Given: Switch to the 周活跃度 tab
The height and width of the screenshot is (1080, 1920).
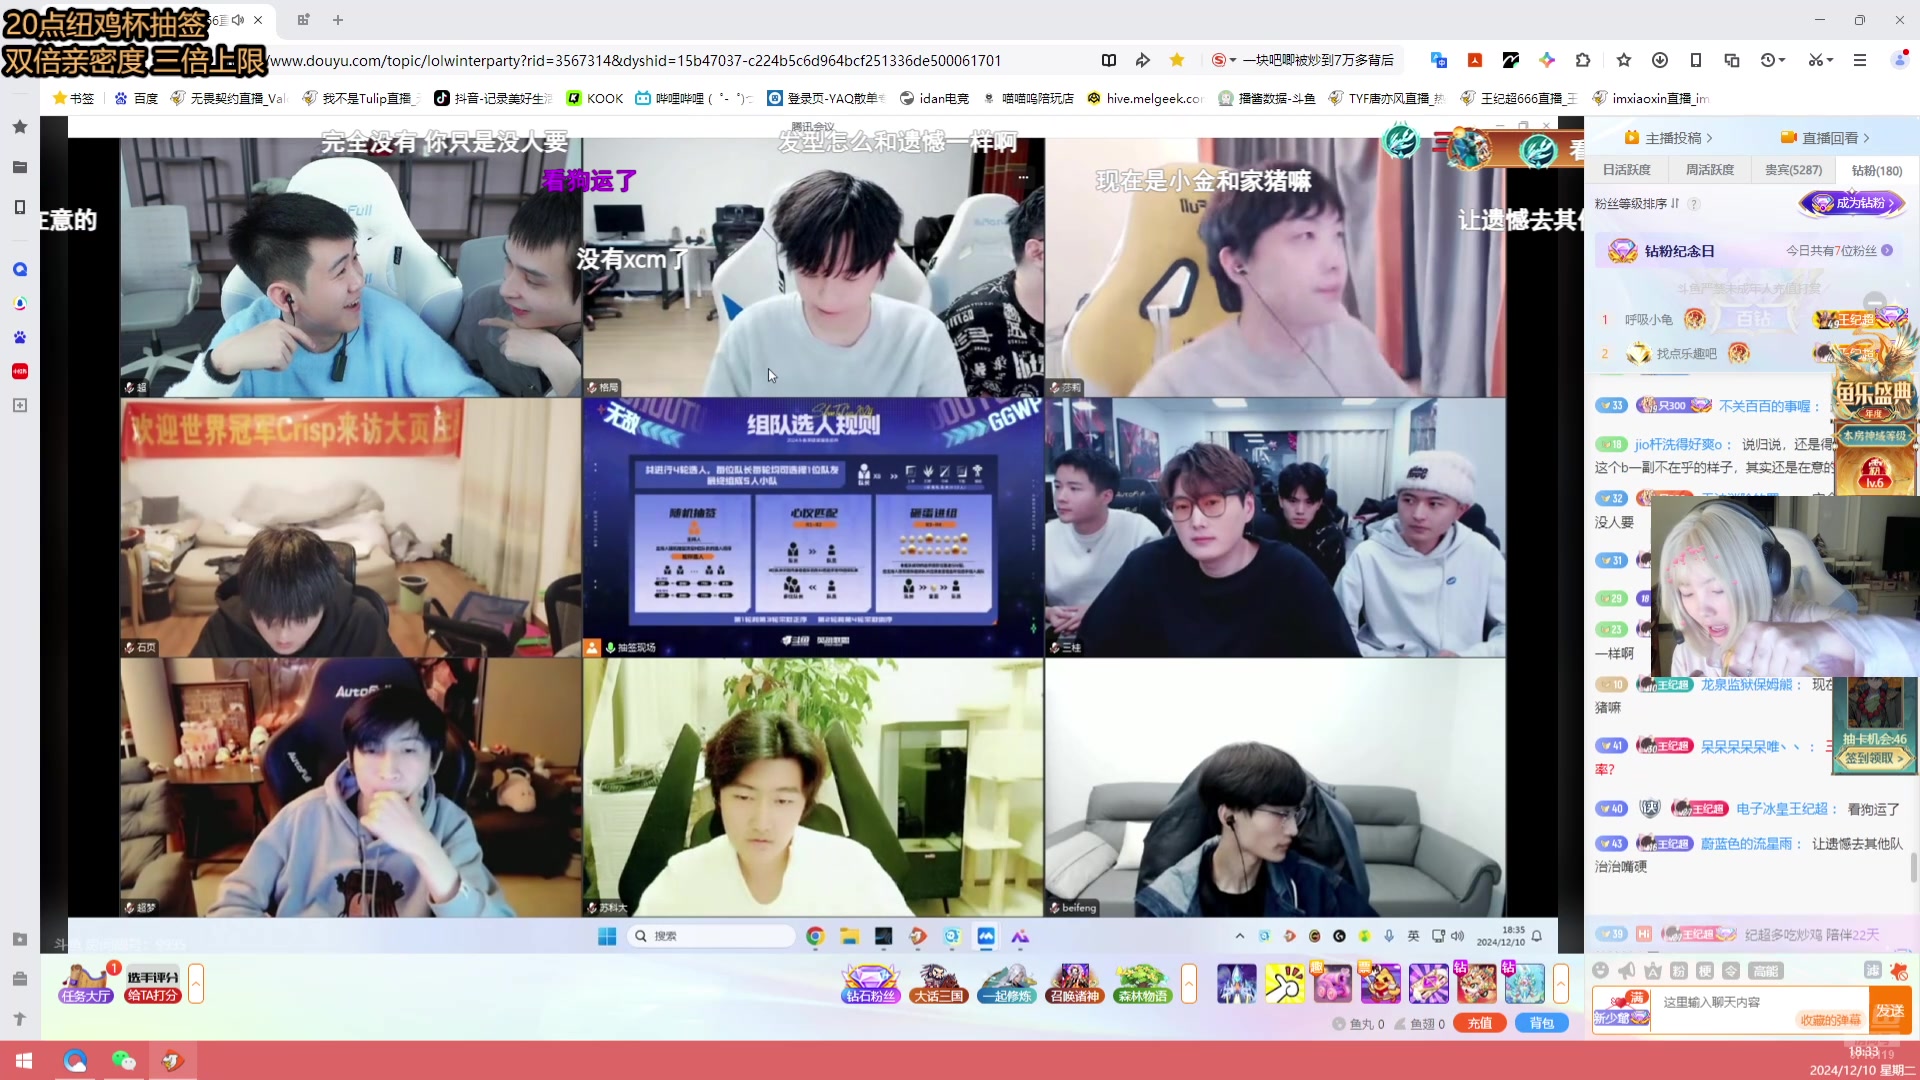Looking at the screenshot, I should pyautogui.click(x=1710, y=170).
